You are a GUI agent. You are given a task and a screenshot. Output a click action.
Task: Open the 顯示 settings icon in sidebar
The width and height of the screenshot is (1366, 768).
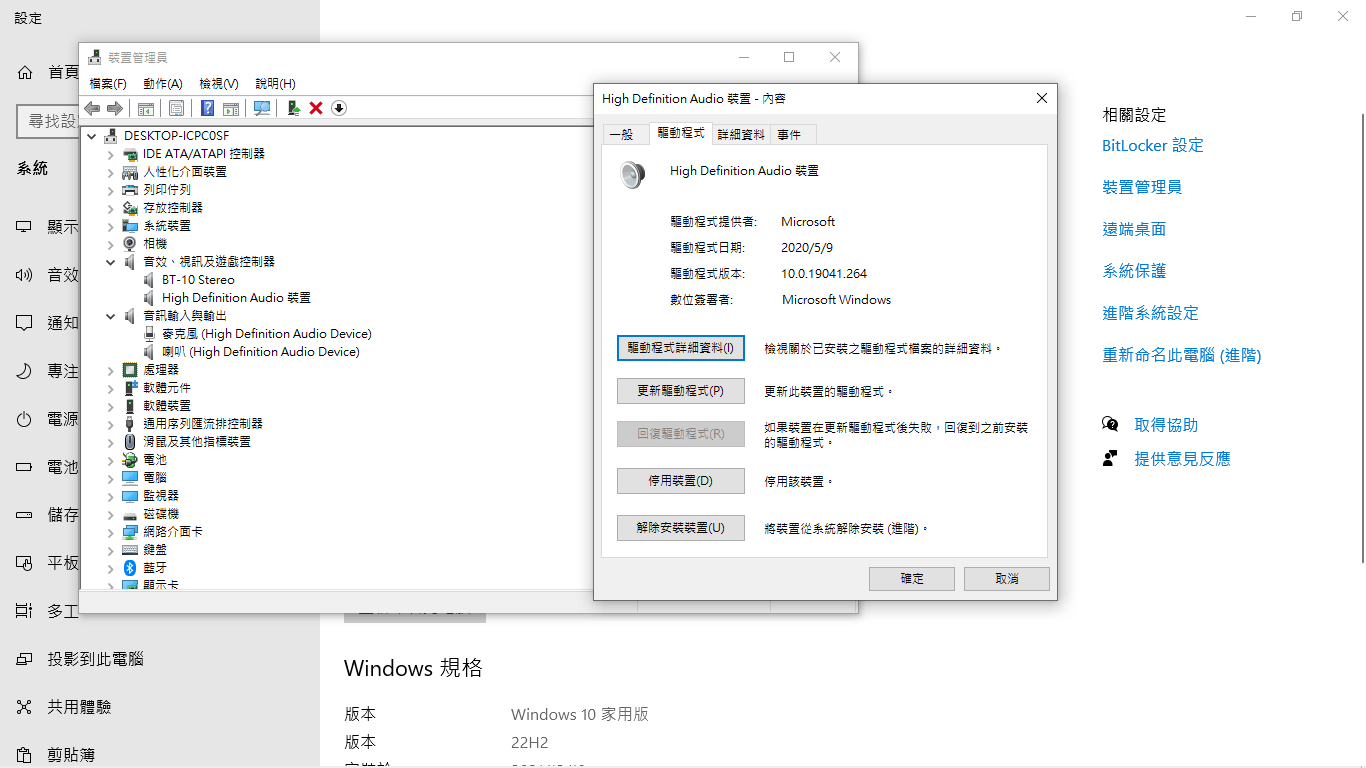22,226
